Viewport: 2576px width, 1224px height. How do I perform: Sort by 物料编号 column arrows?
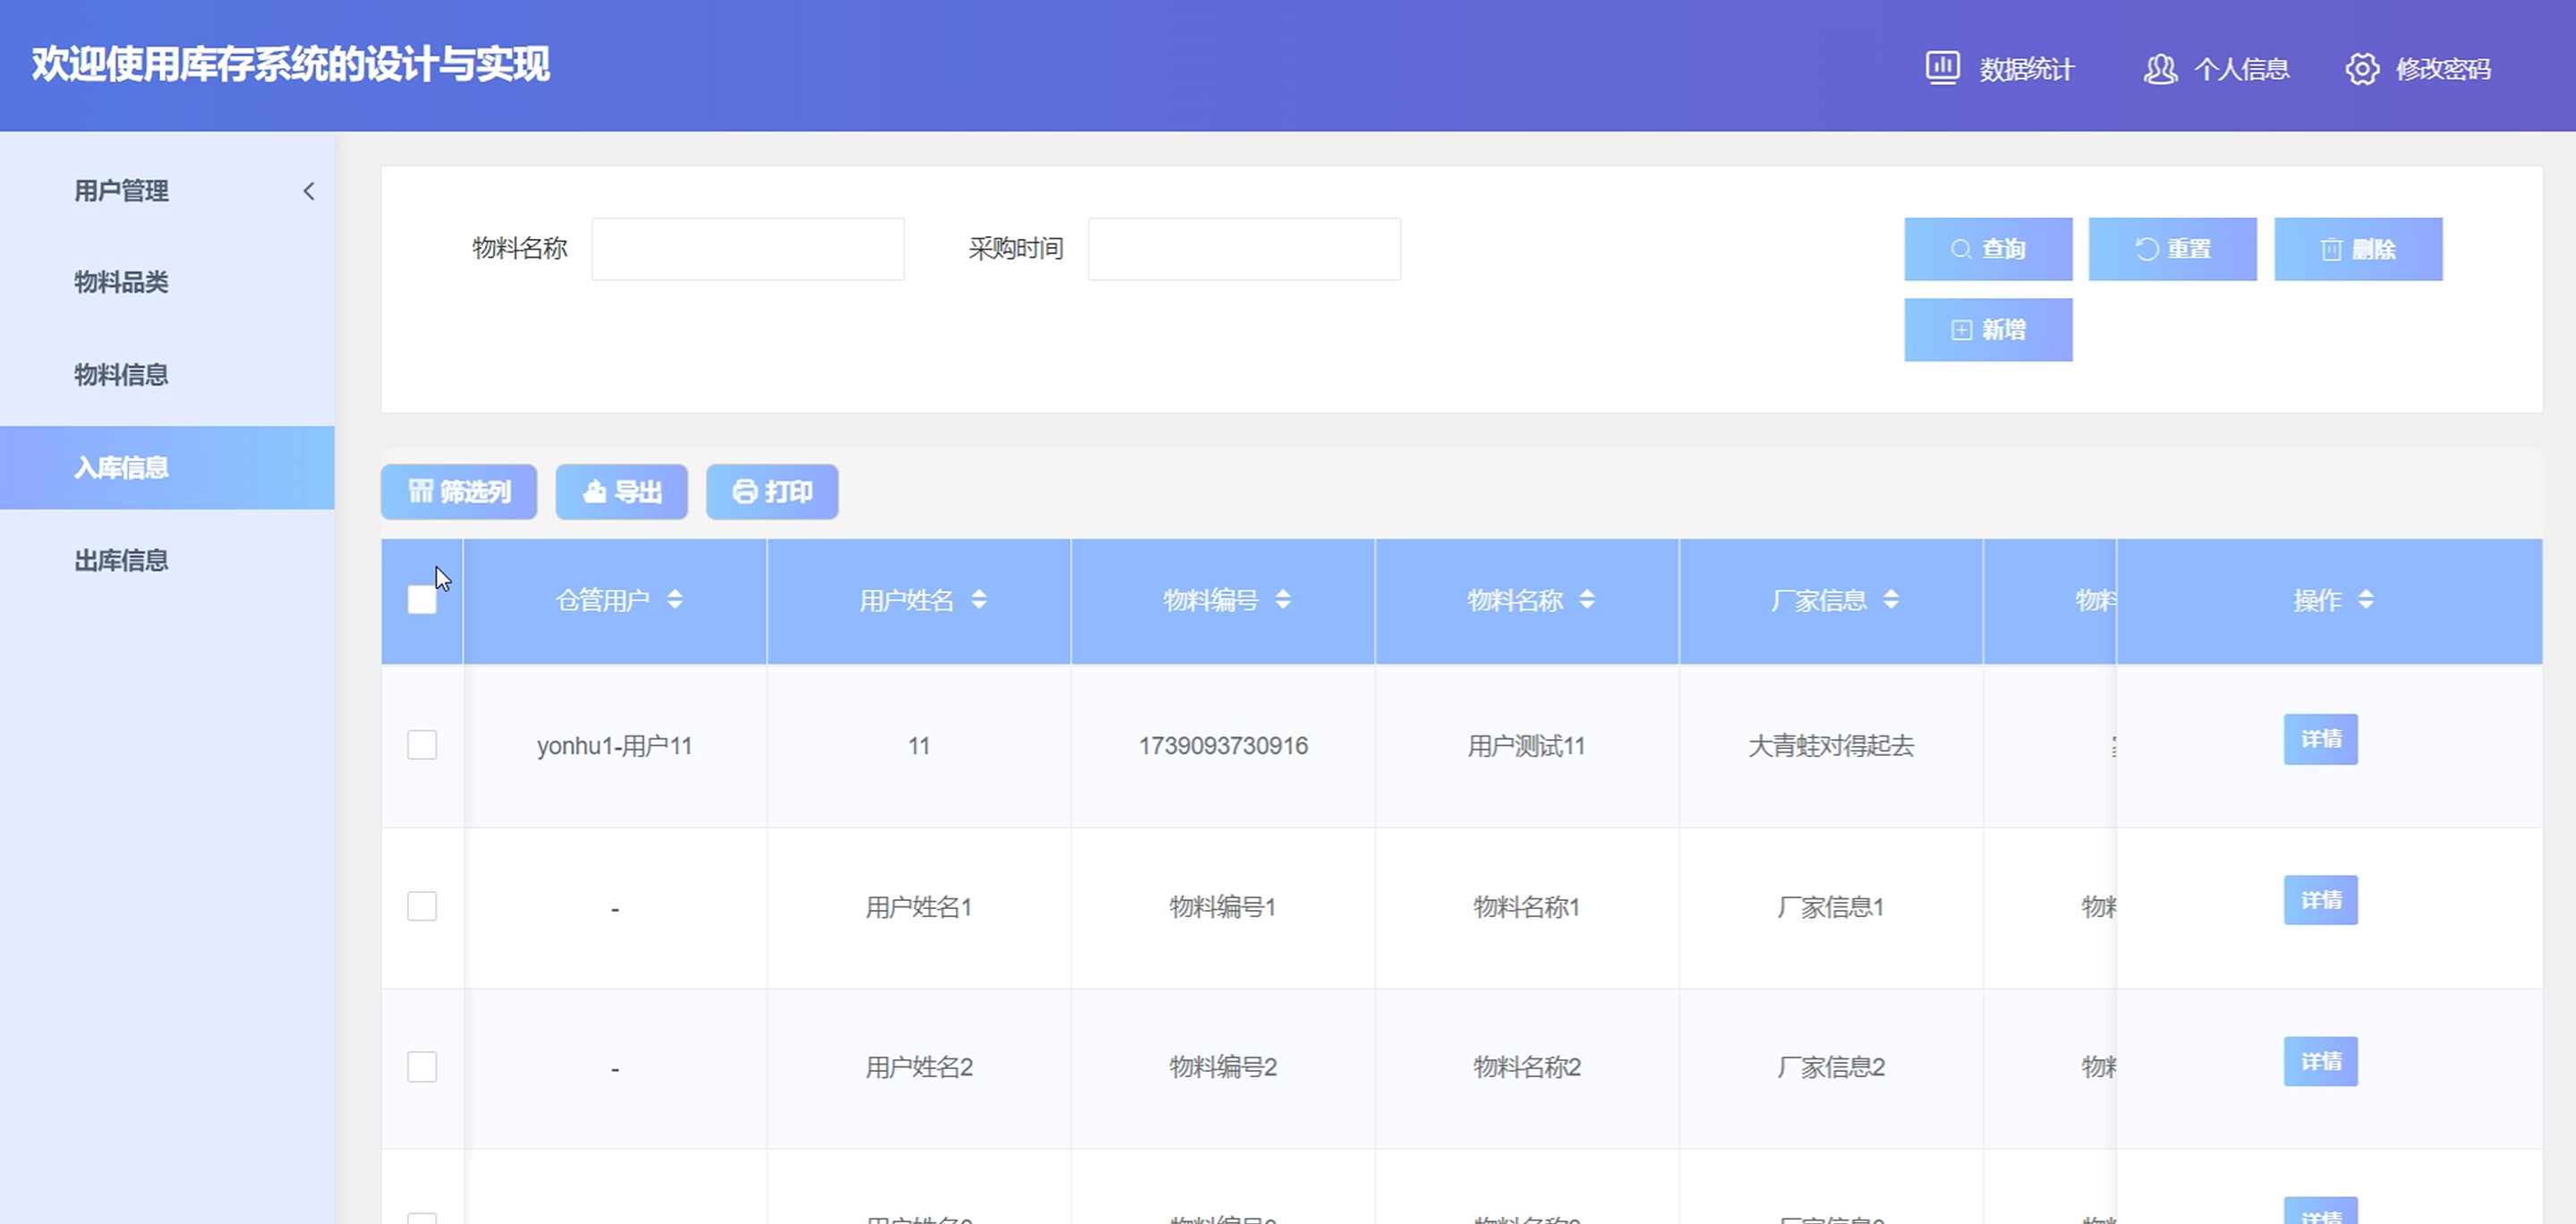click(x=1283, y=600)
